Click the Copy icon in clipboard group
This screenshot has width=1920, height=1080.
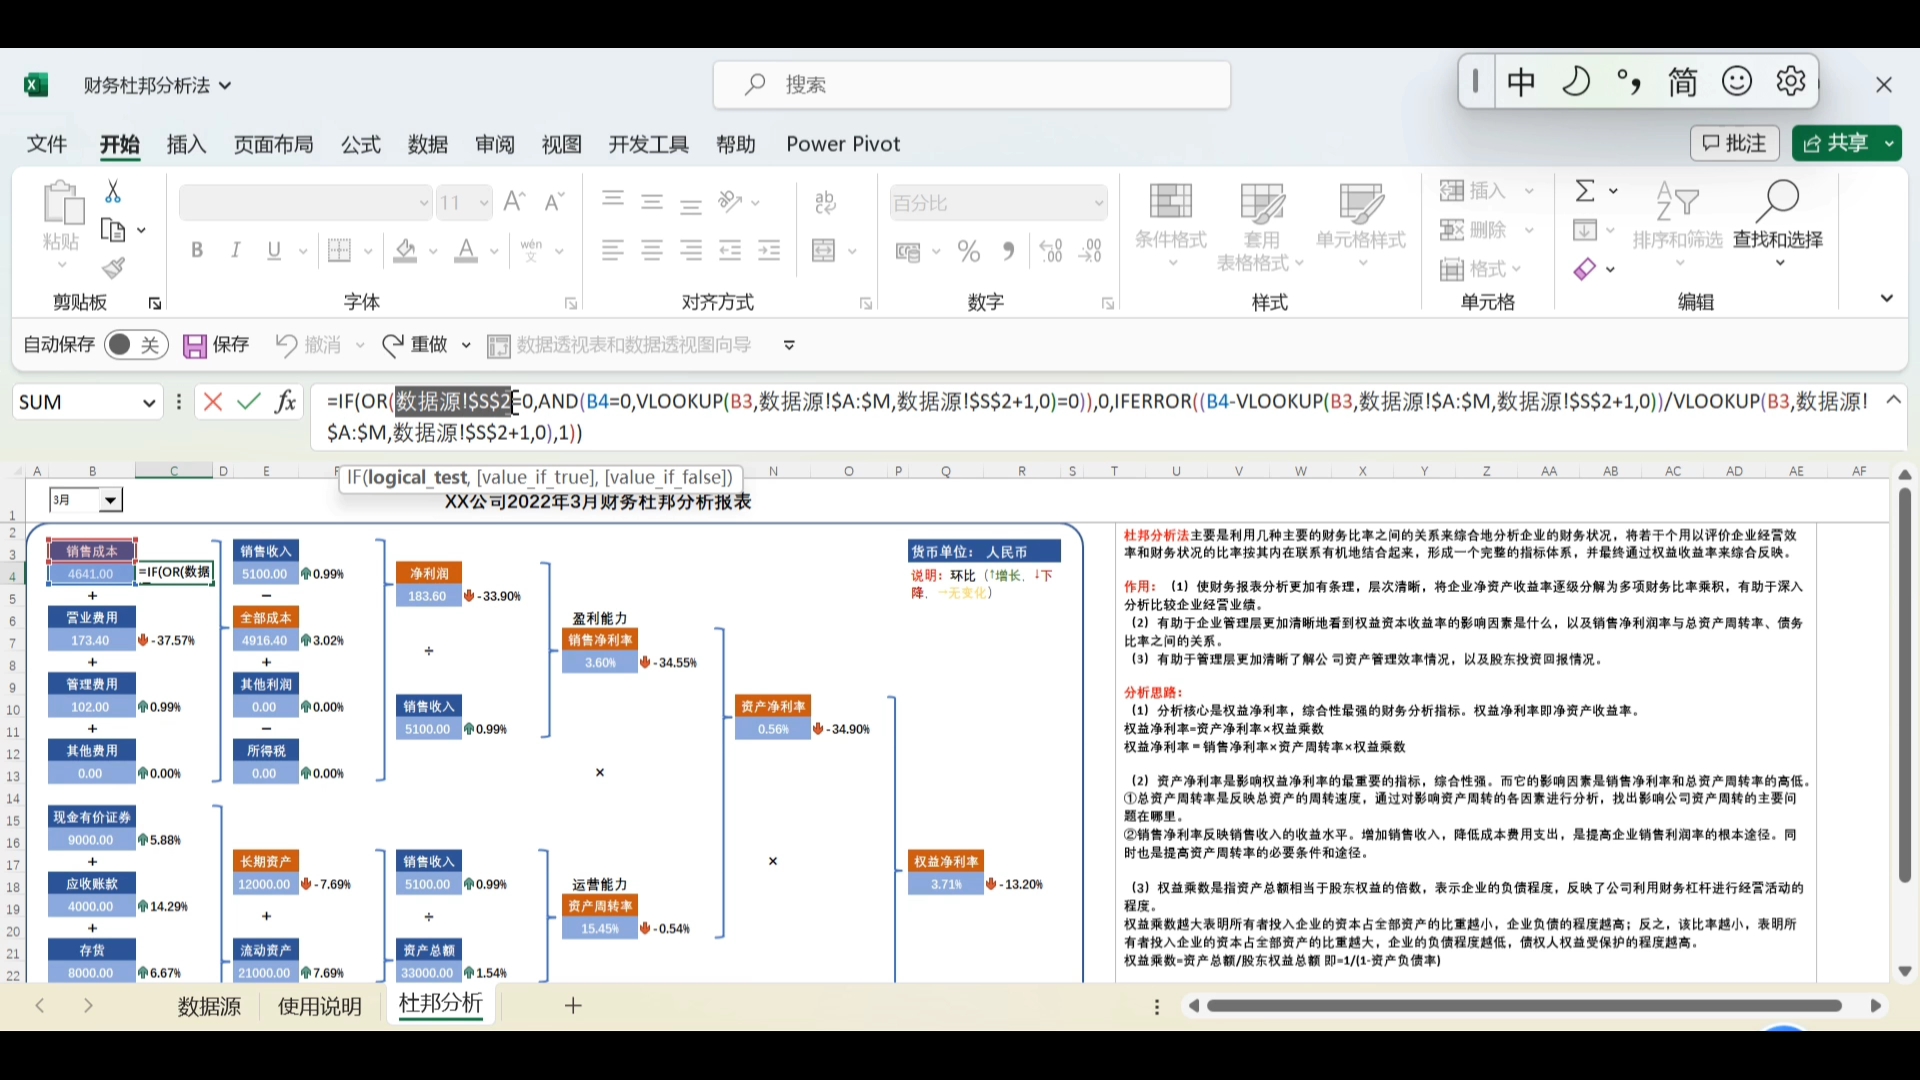(113, 231)
